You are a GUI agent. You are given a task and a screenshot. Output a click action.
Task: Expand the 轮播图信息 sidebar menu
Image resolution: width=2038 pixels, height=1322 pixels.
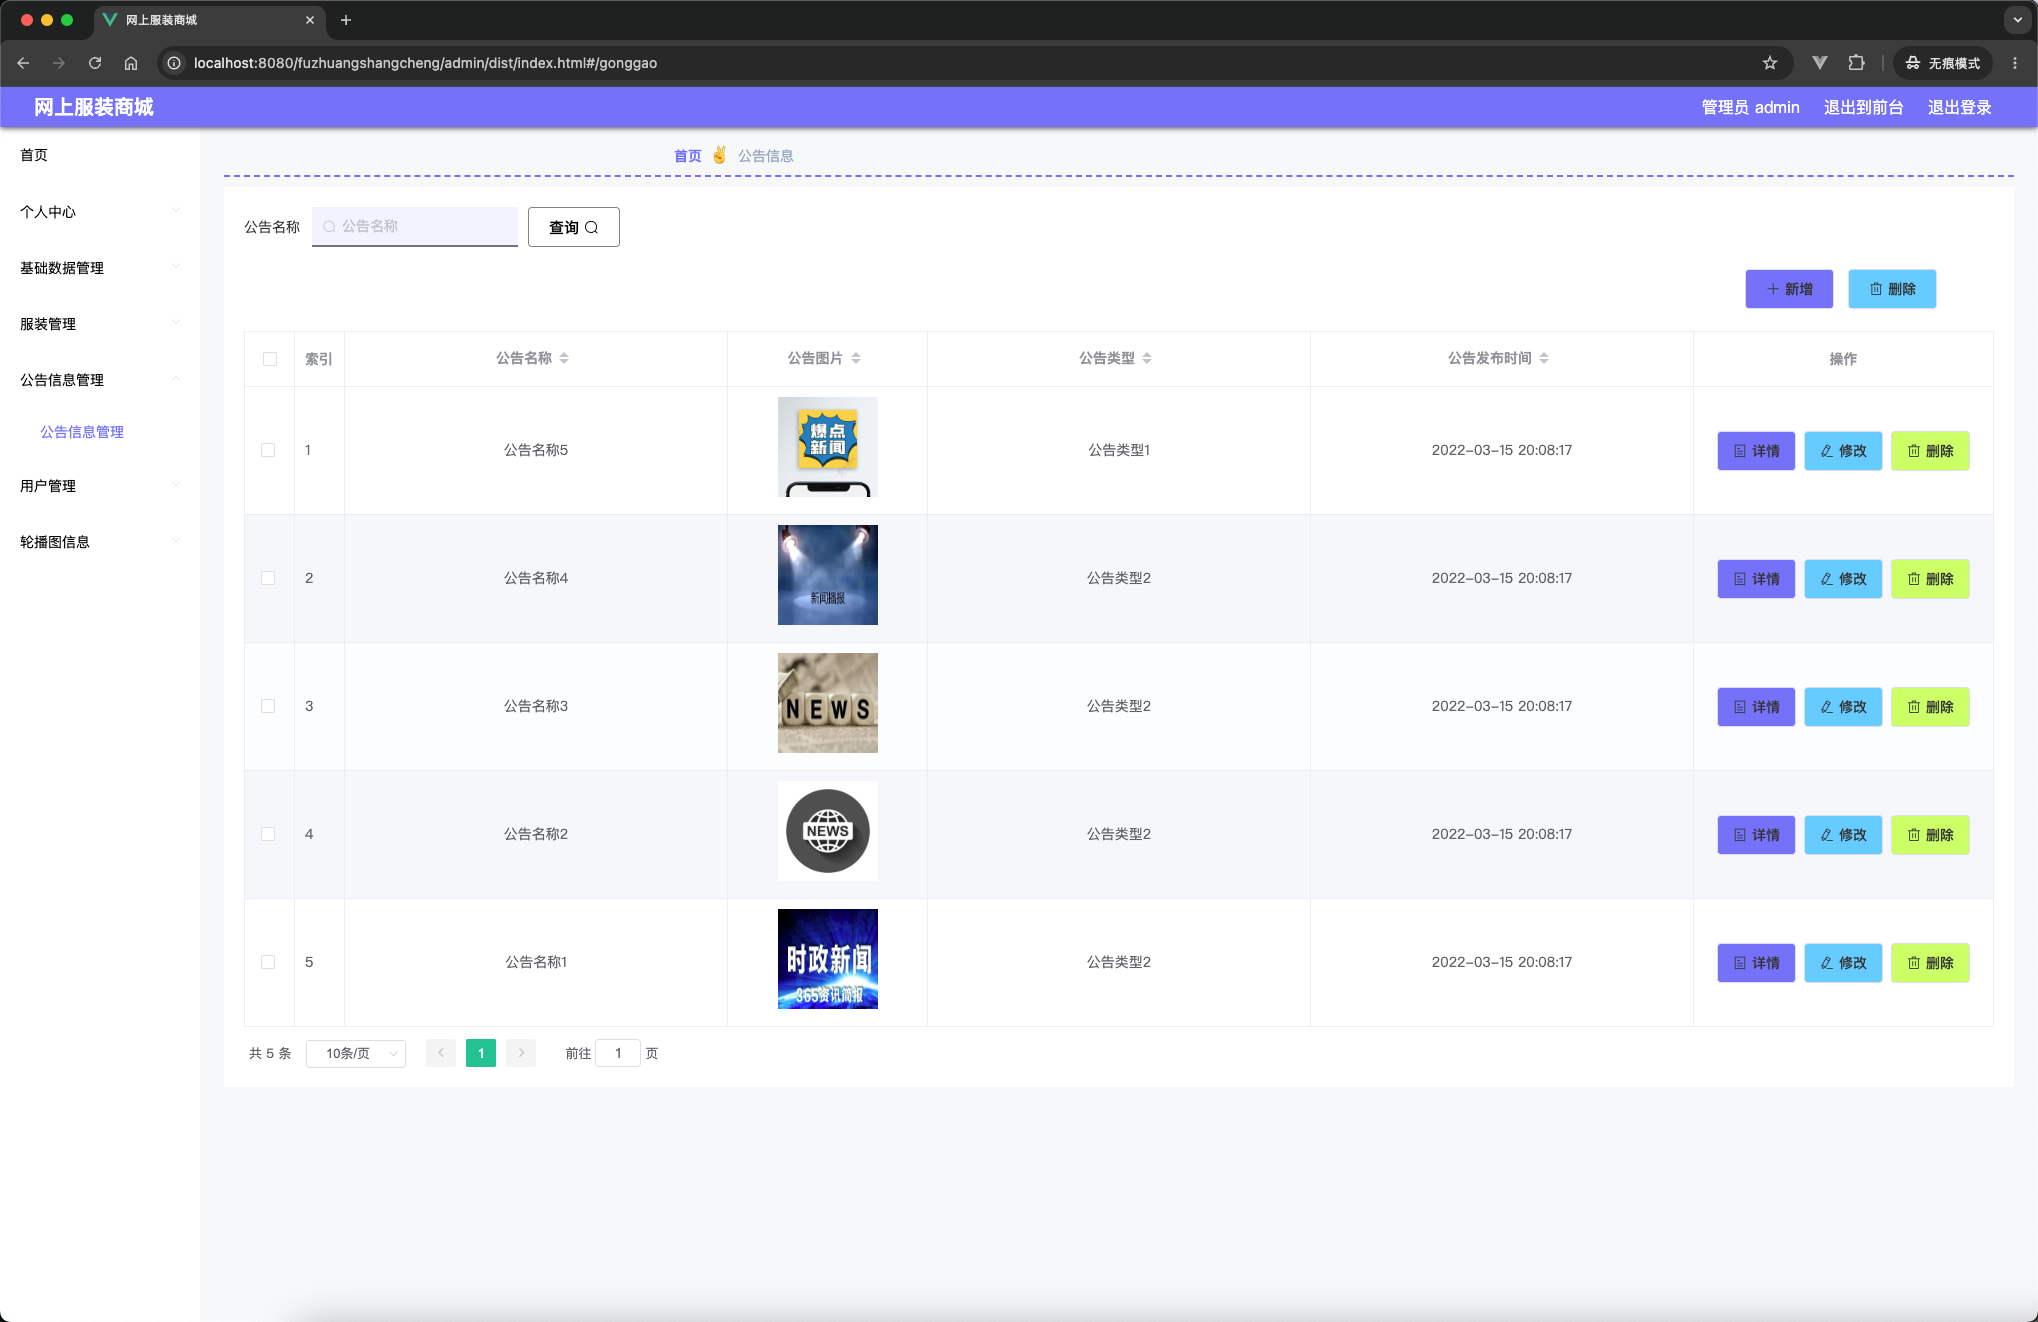click(x=100, y=542)
